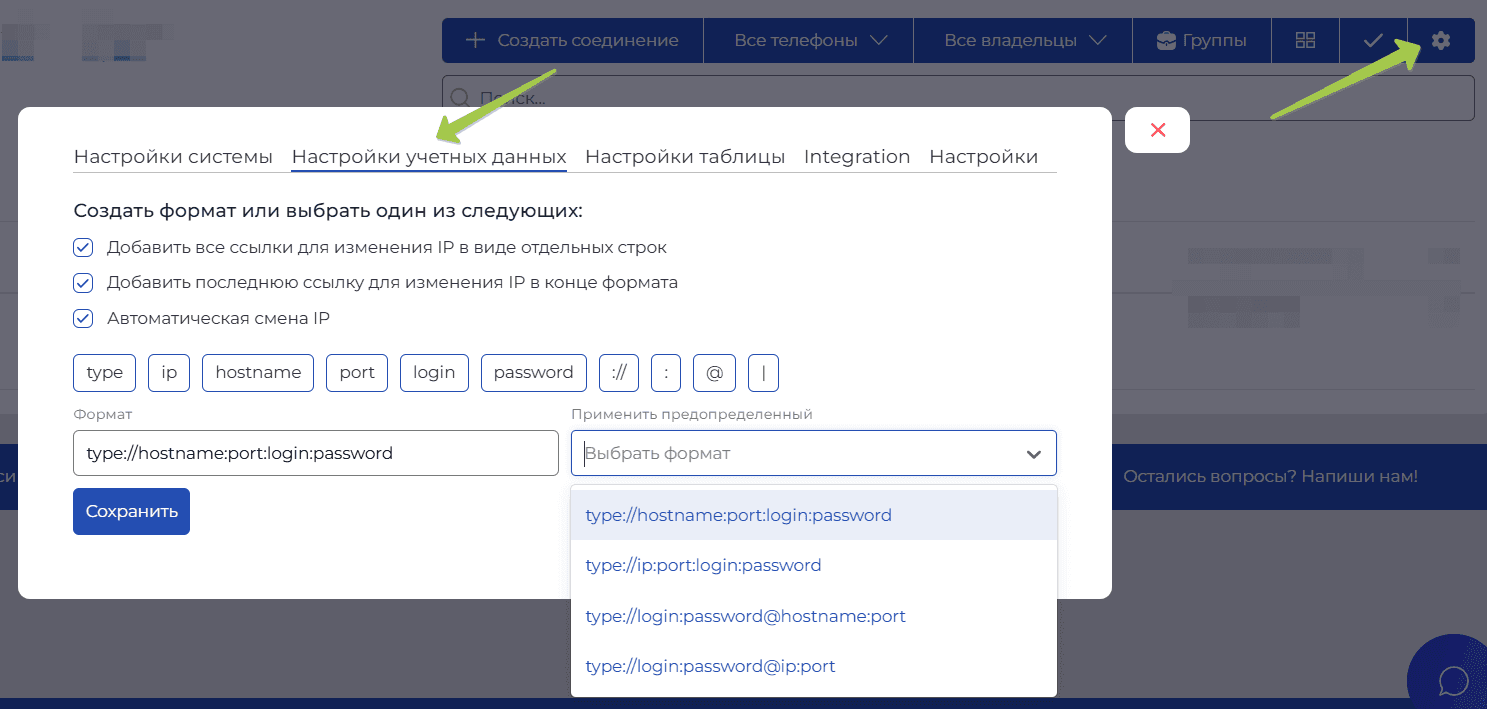This screenshot has height=709, width=1487.
Task: Open the Выбрать формат combo box
Action: 813,453
